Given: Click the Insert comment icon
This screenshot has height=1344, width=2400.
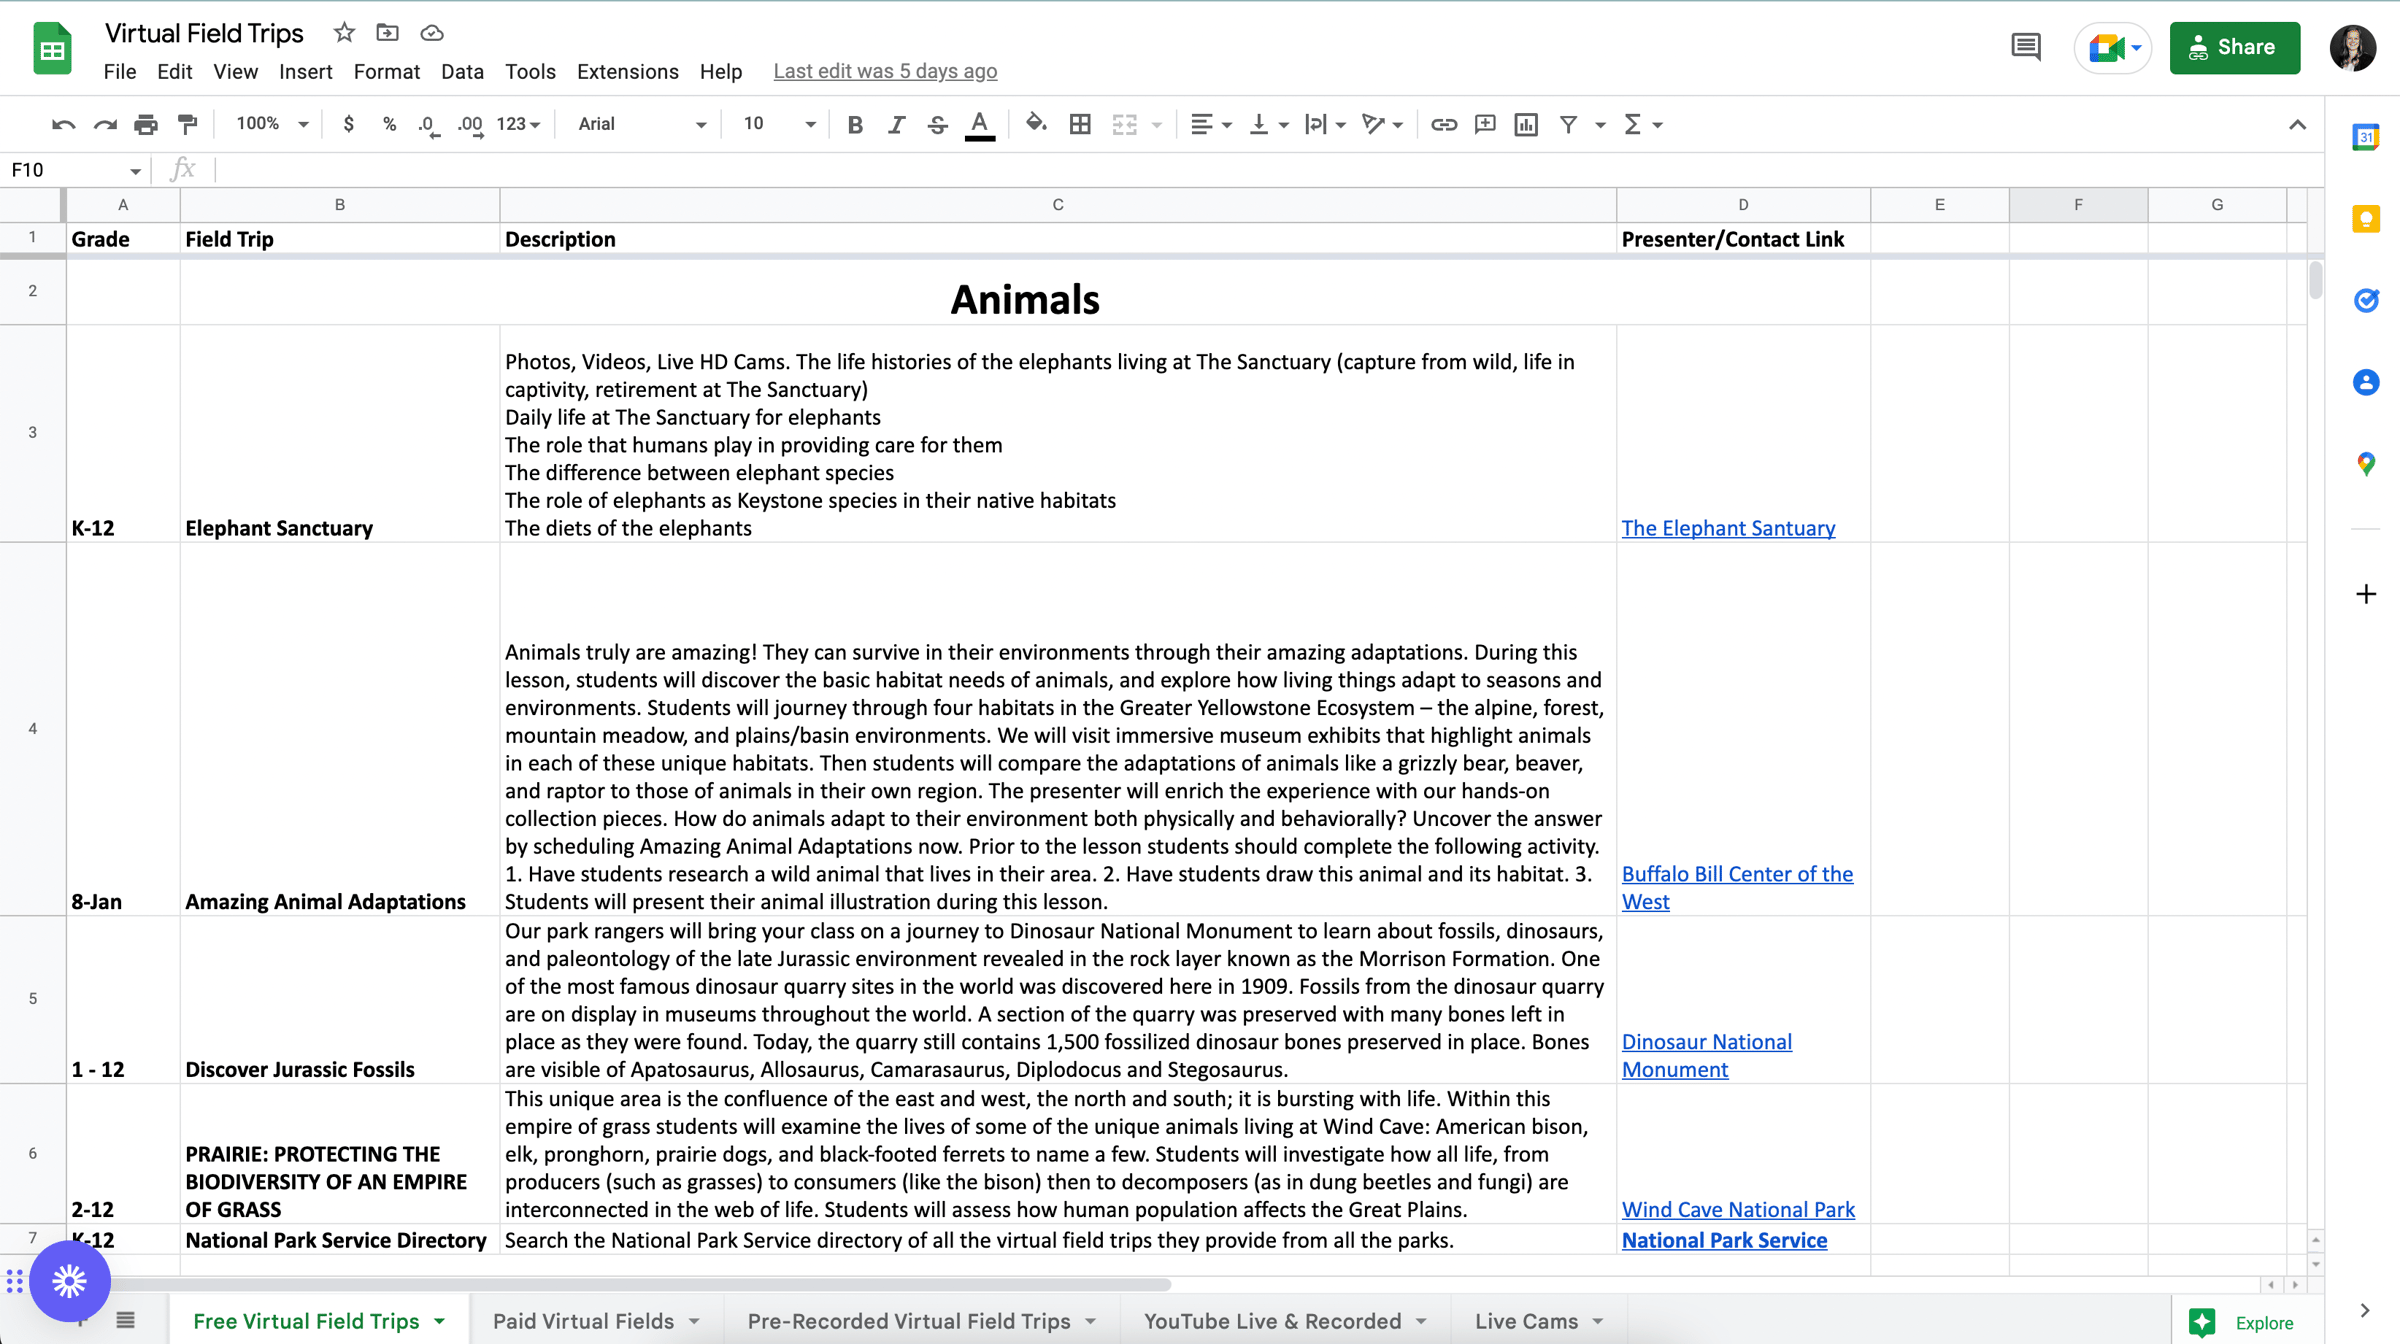Looking at the screenshot, I should (x=1485, y=124).
